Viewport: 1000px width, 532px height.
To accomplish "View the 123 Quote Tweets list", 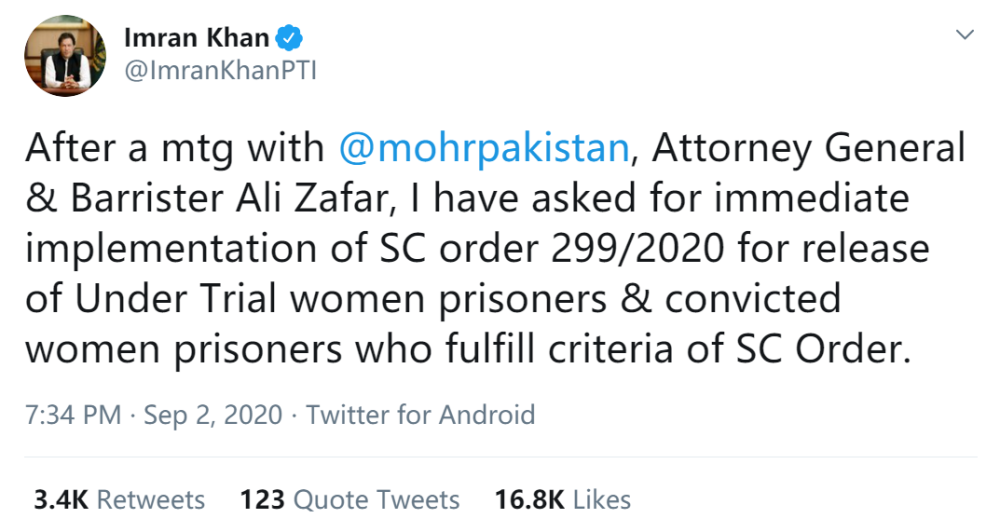I will click(x=350, y=499).
